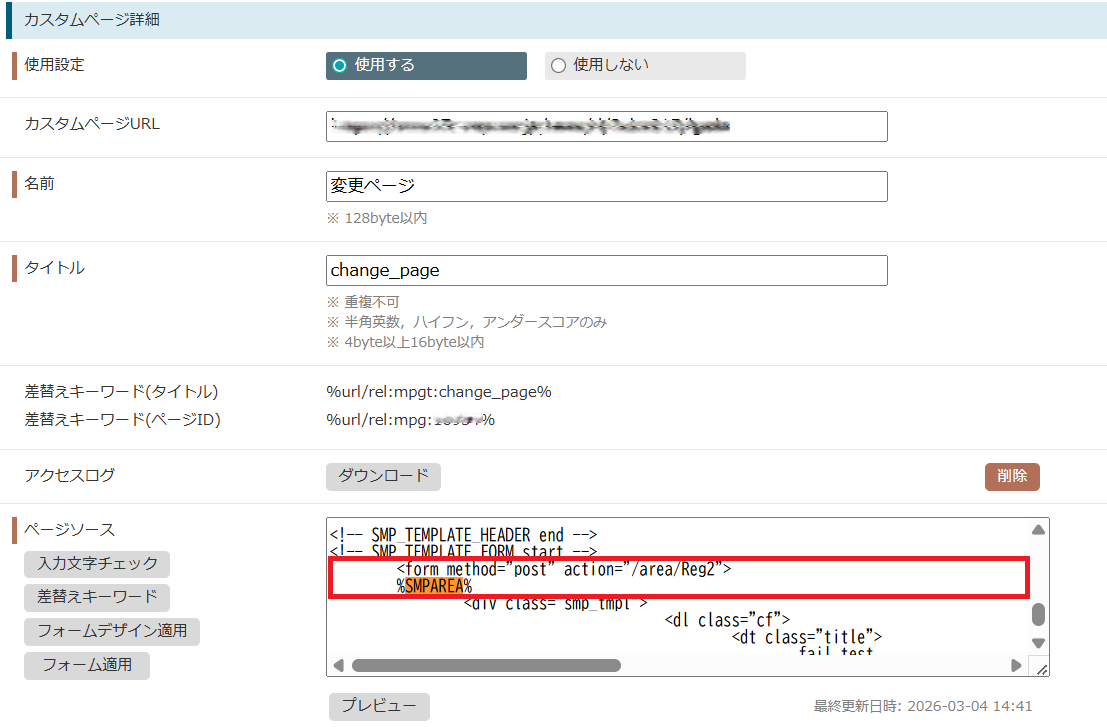Click the horizontal scroll left arrow

pyautogui.click(x=337, y=666)
